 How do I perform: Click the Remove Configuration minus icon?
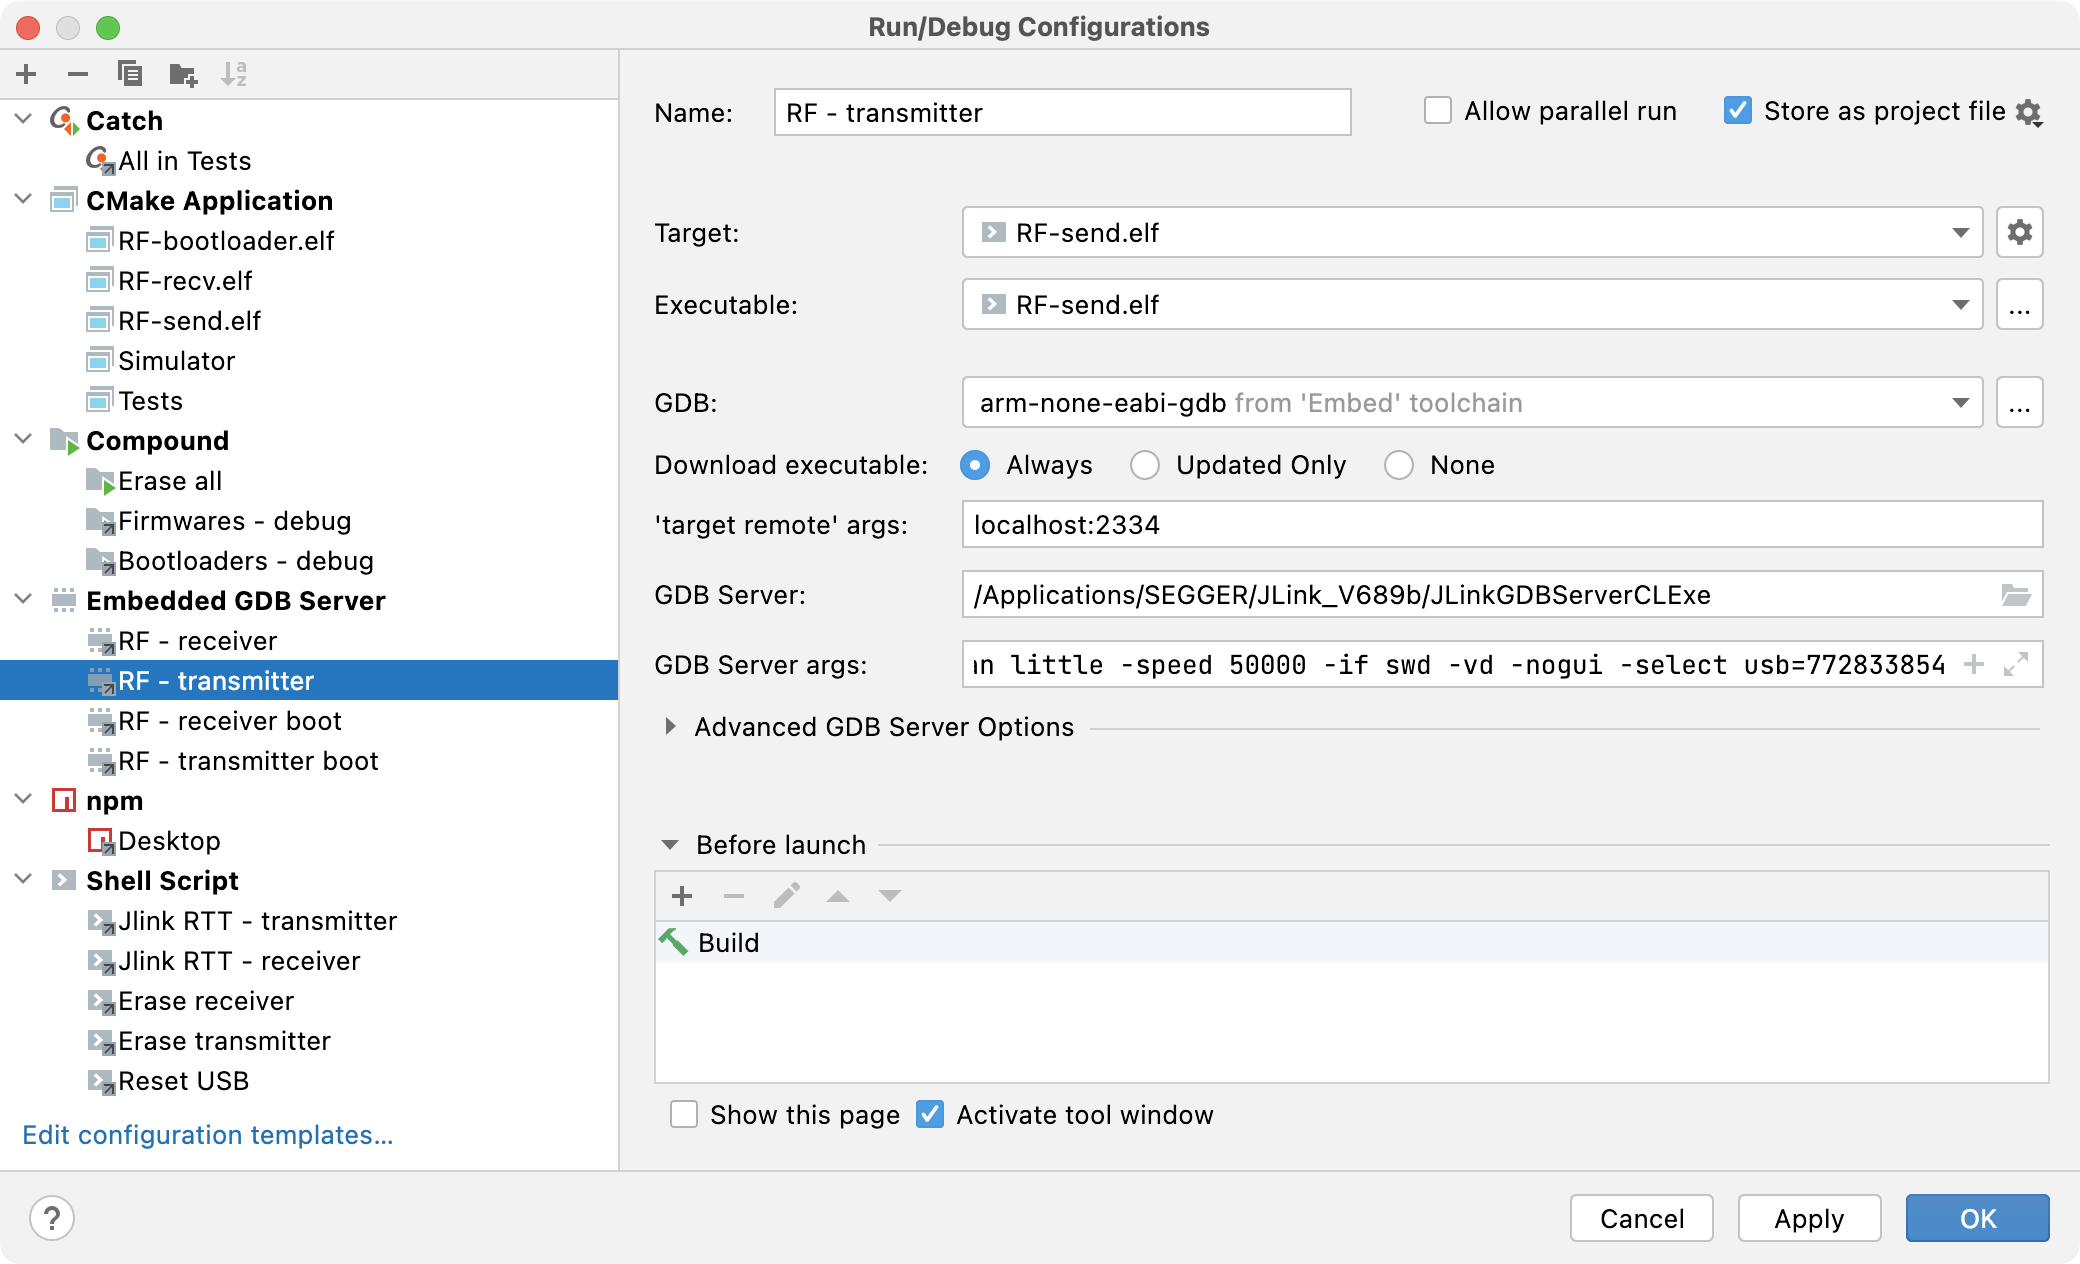[x=78, y=74]
